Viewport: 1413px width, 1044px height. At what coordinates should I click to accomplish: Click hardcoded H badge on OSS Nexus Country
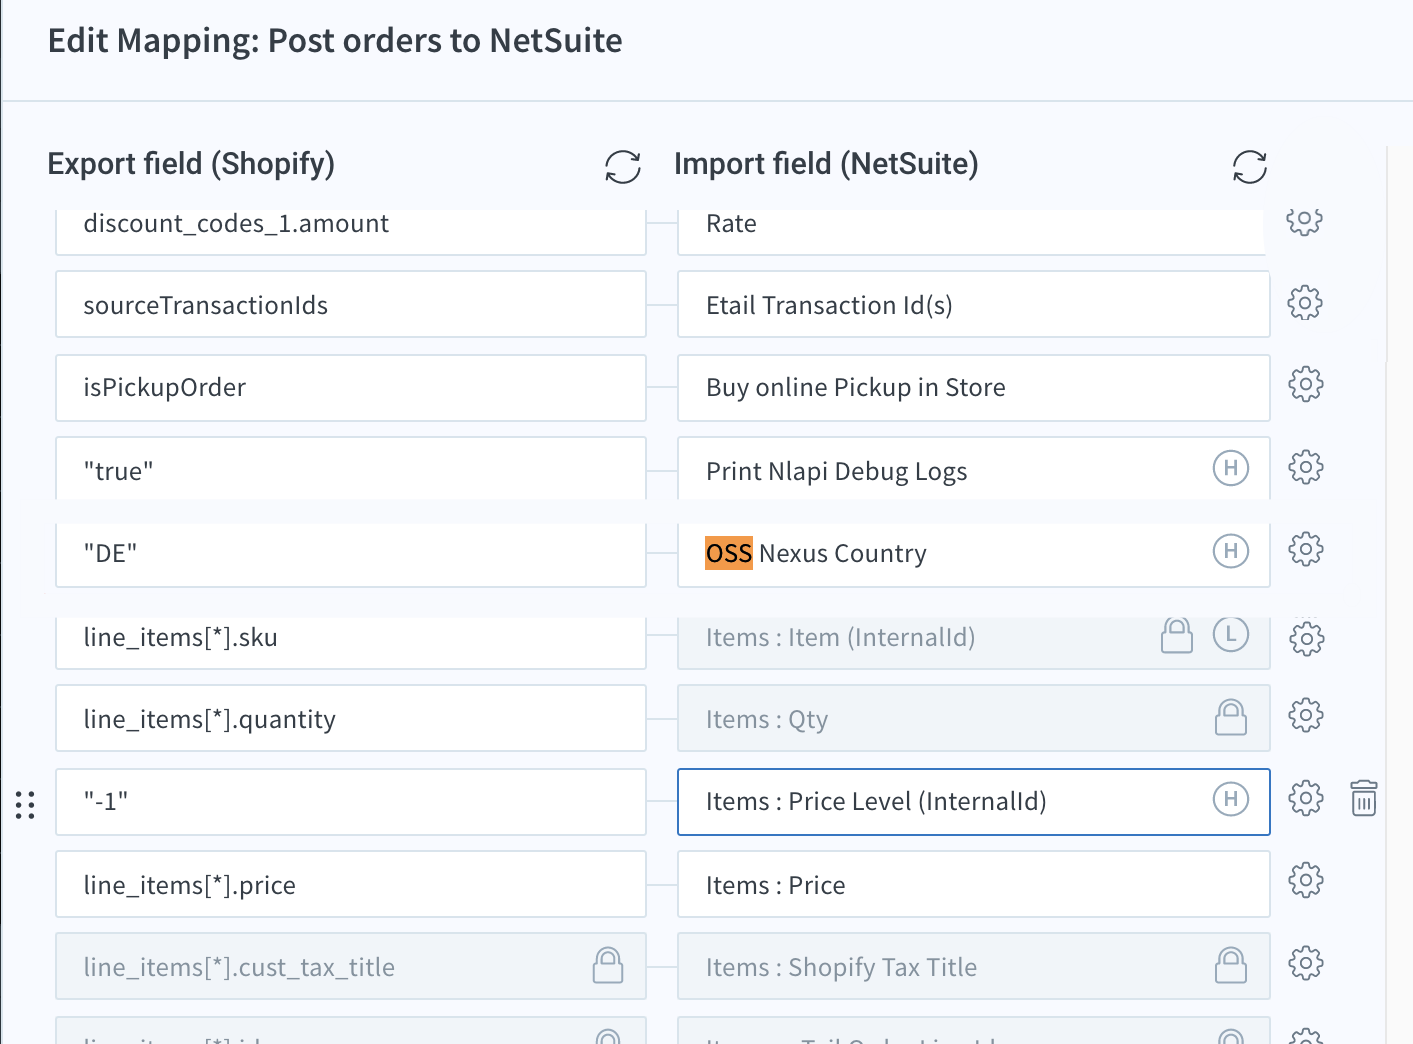point(1231,550)
